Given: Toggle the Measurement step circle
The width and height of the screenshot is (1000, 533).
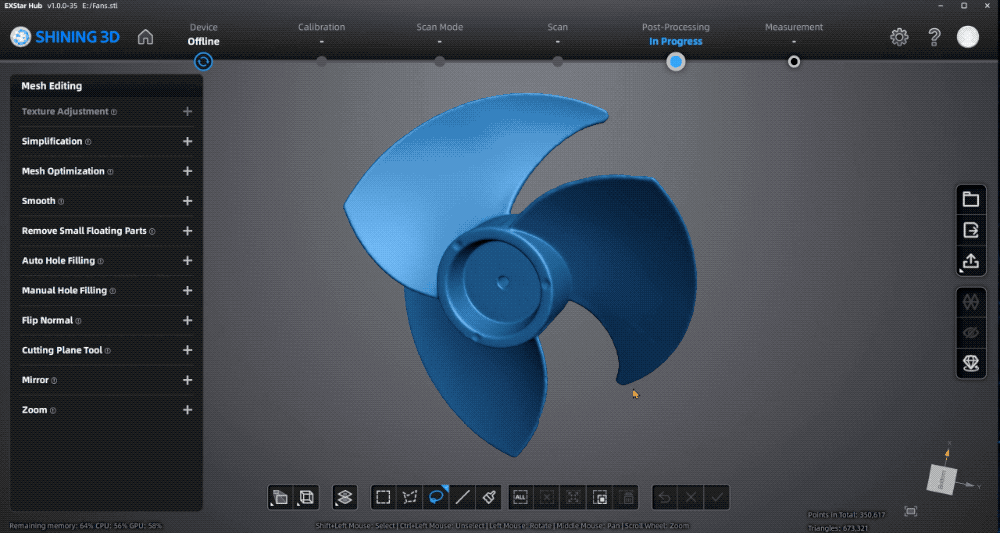Looking at the screenshot, I should [x=794, y=62].
